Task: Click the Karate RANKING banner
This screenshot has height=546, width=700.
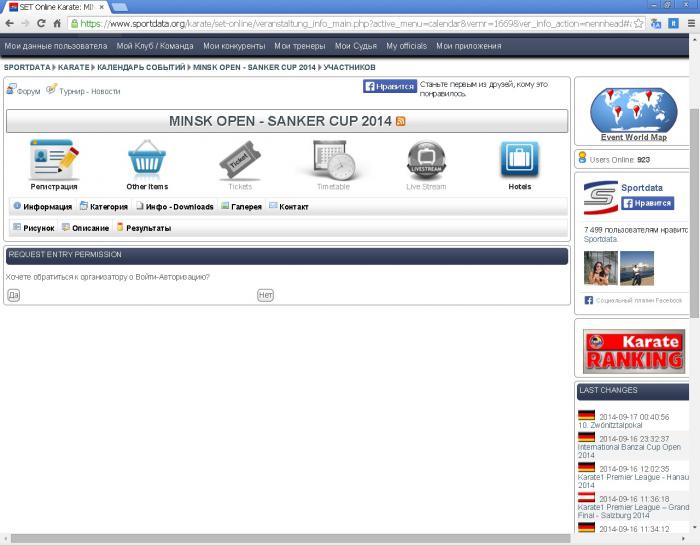Action: 633,351
